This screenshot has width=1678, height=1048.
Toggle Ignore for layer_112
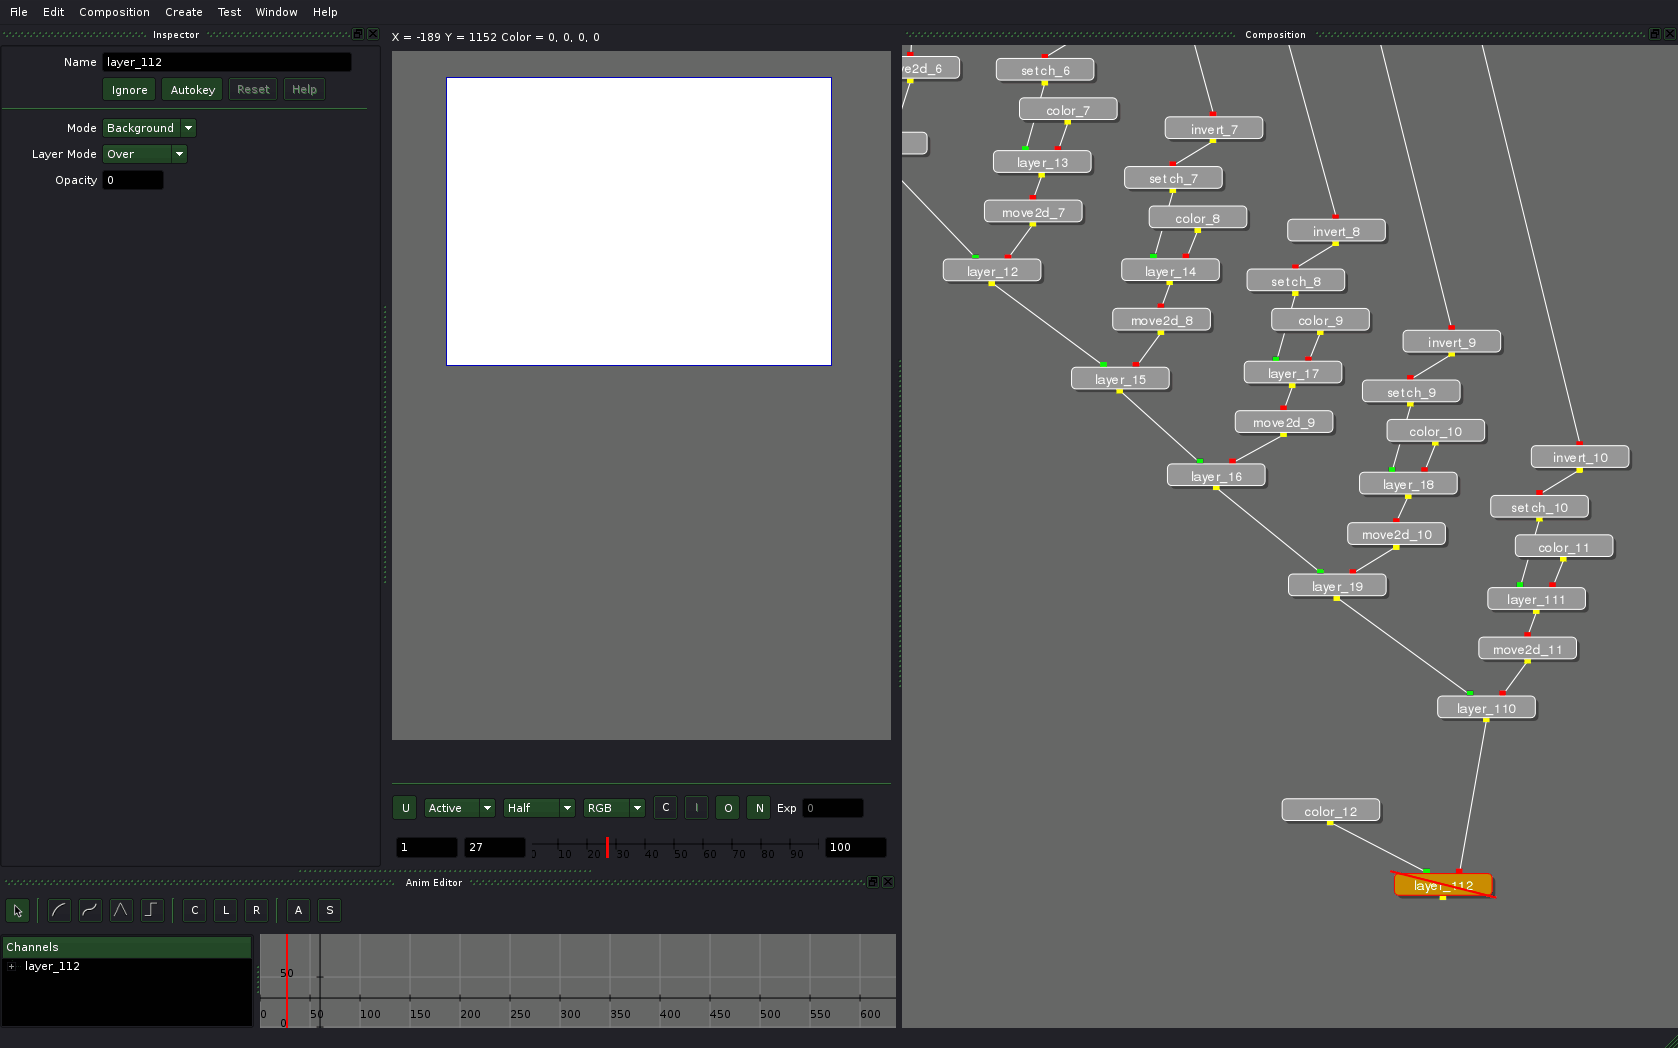click(x=129, y=90)
